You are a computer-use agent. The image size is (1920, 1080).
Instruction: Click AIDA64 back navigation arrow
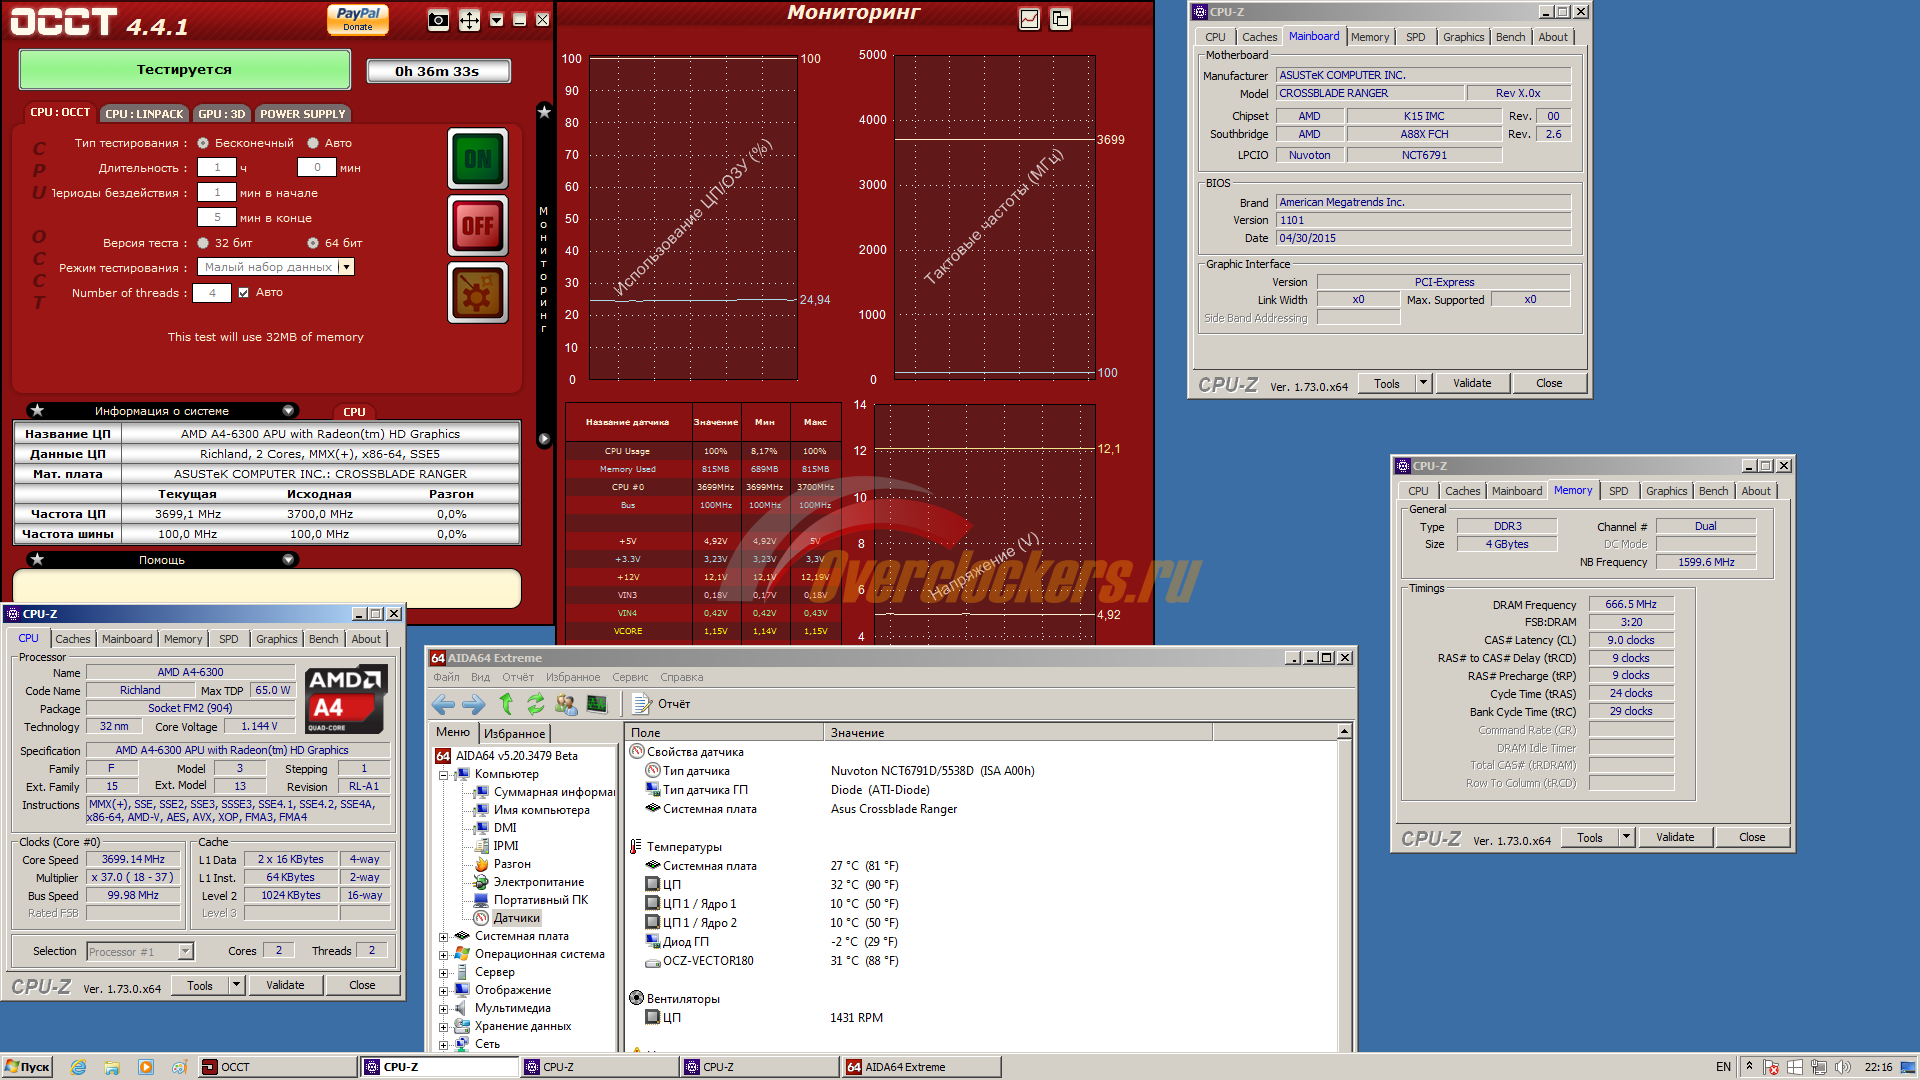pos(443,704)
